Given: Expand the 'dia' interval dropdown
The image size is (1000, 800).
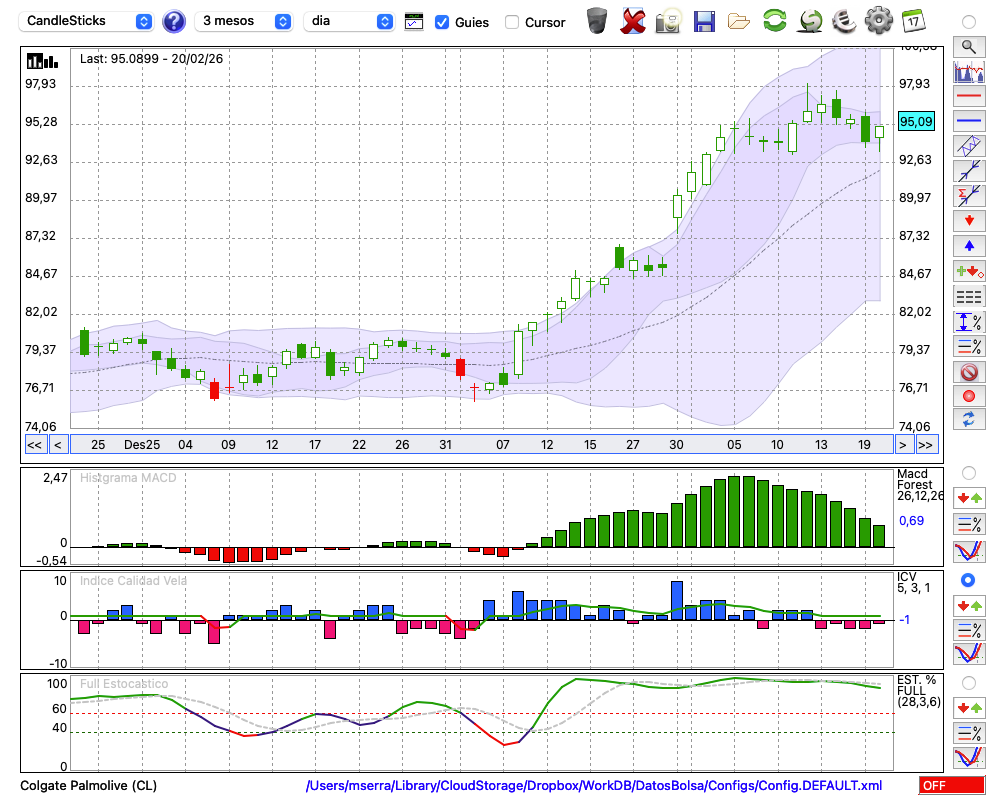Looking at the screenshot, I should [x=349, y=21].
